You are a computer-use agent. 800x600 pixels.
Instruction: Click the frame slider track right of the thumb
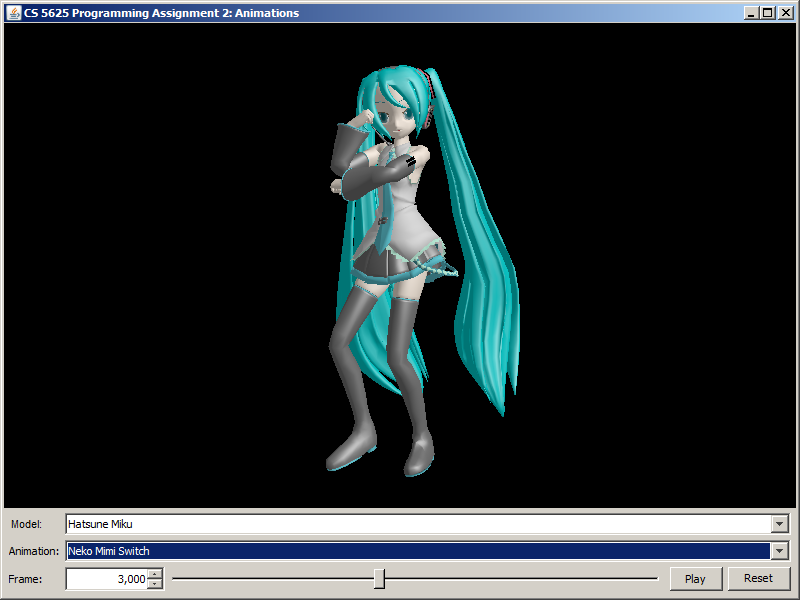[x=520, y=579]
